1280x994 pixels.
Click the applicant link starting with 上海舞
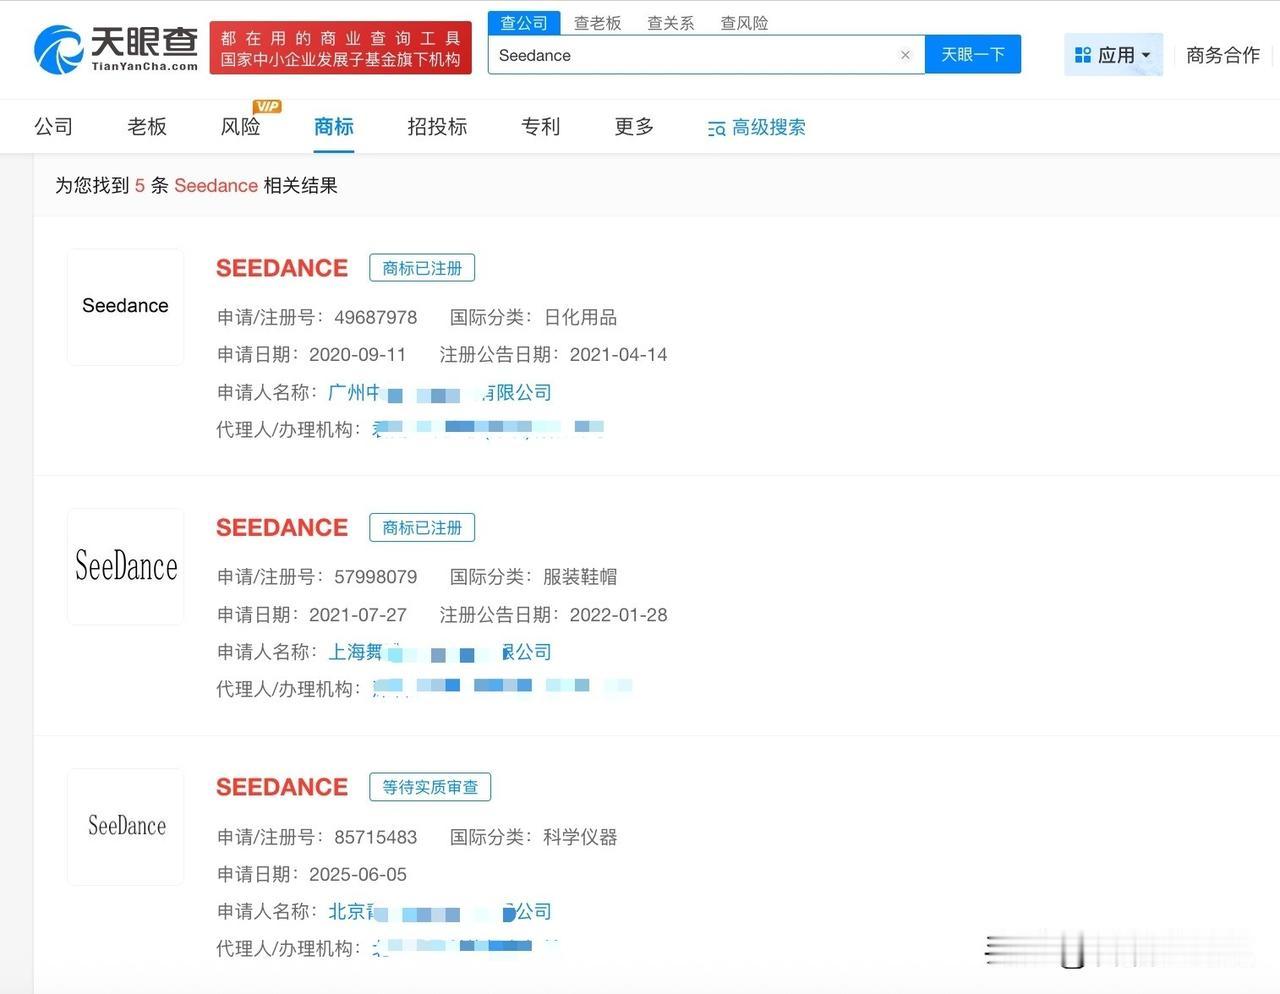tap(440, 651)
